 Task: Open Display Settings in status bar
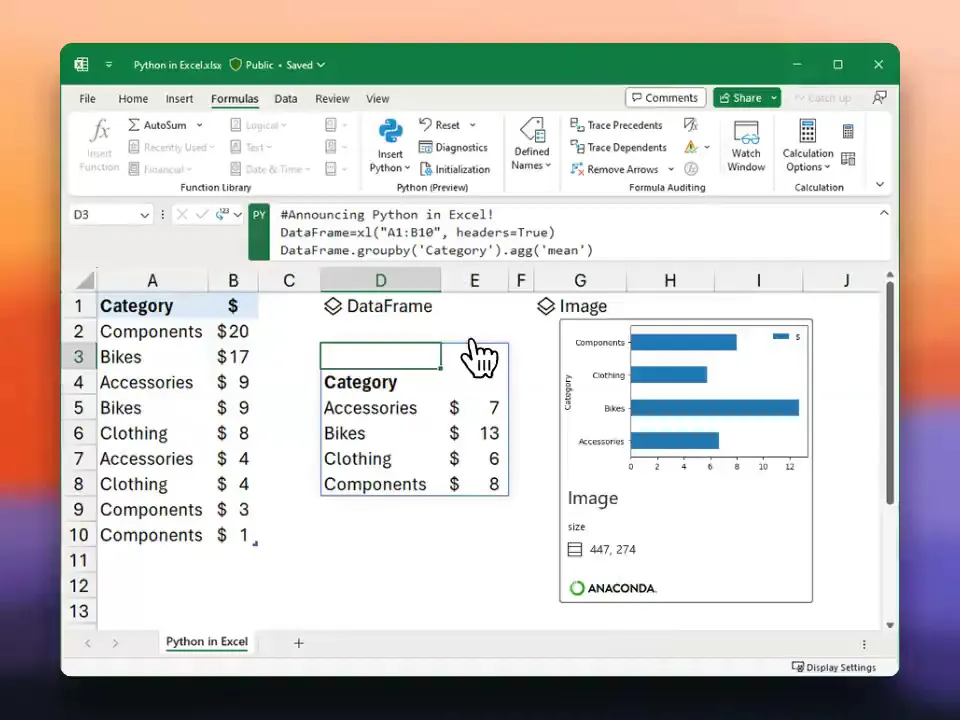[x=833, y=667]
